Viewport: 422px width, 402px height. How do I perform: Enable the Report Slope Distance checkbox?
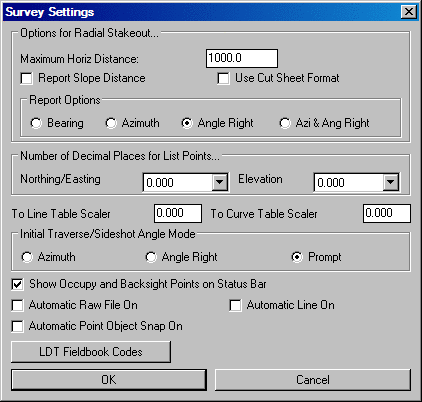point(26,79)
